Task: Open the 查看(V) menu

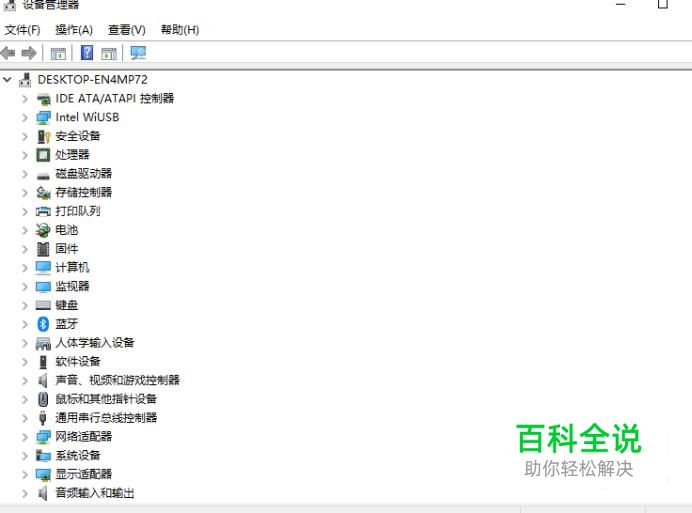Action: pos(127,30)
